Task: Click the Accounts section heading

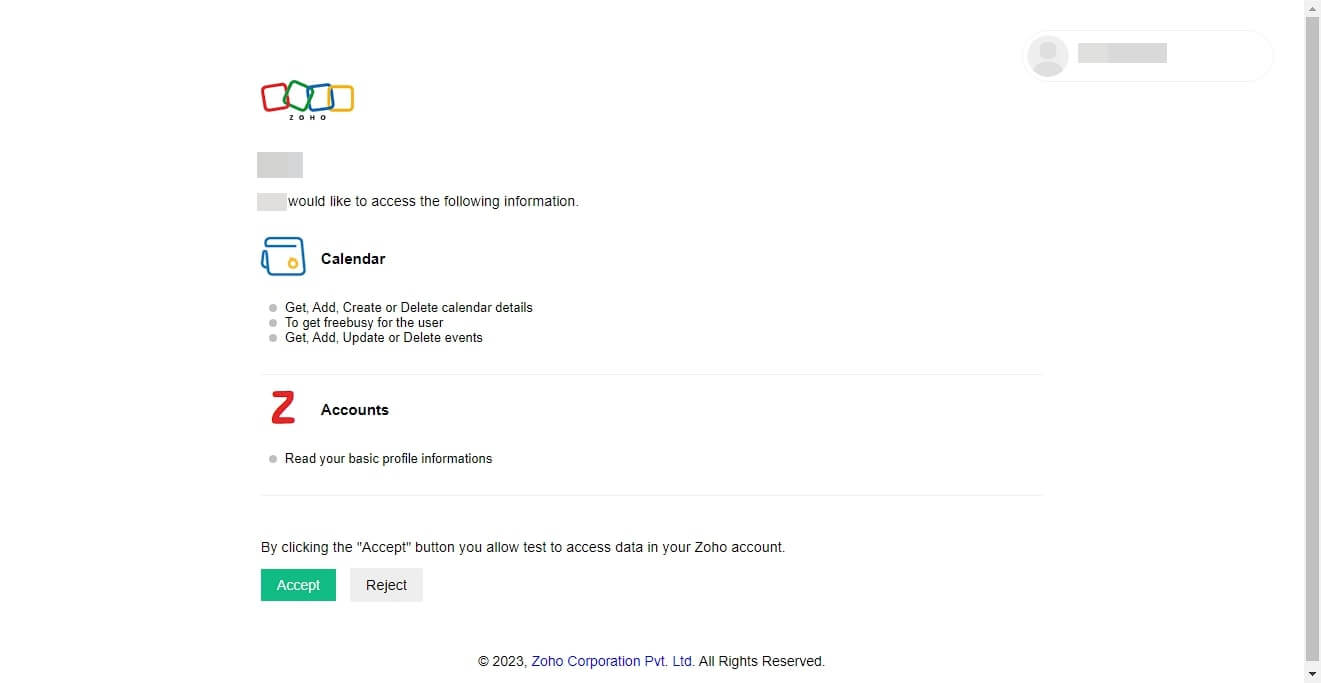Action: point(354,409)
